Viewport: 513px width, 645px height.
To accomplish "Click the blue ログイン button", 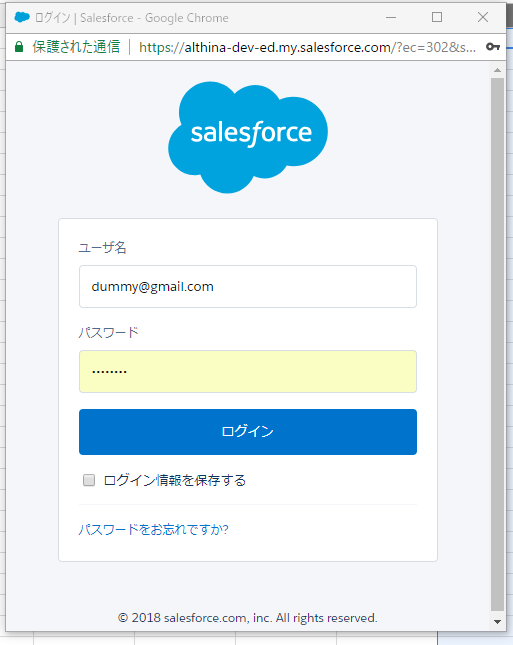I will click(248, 432).
